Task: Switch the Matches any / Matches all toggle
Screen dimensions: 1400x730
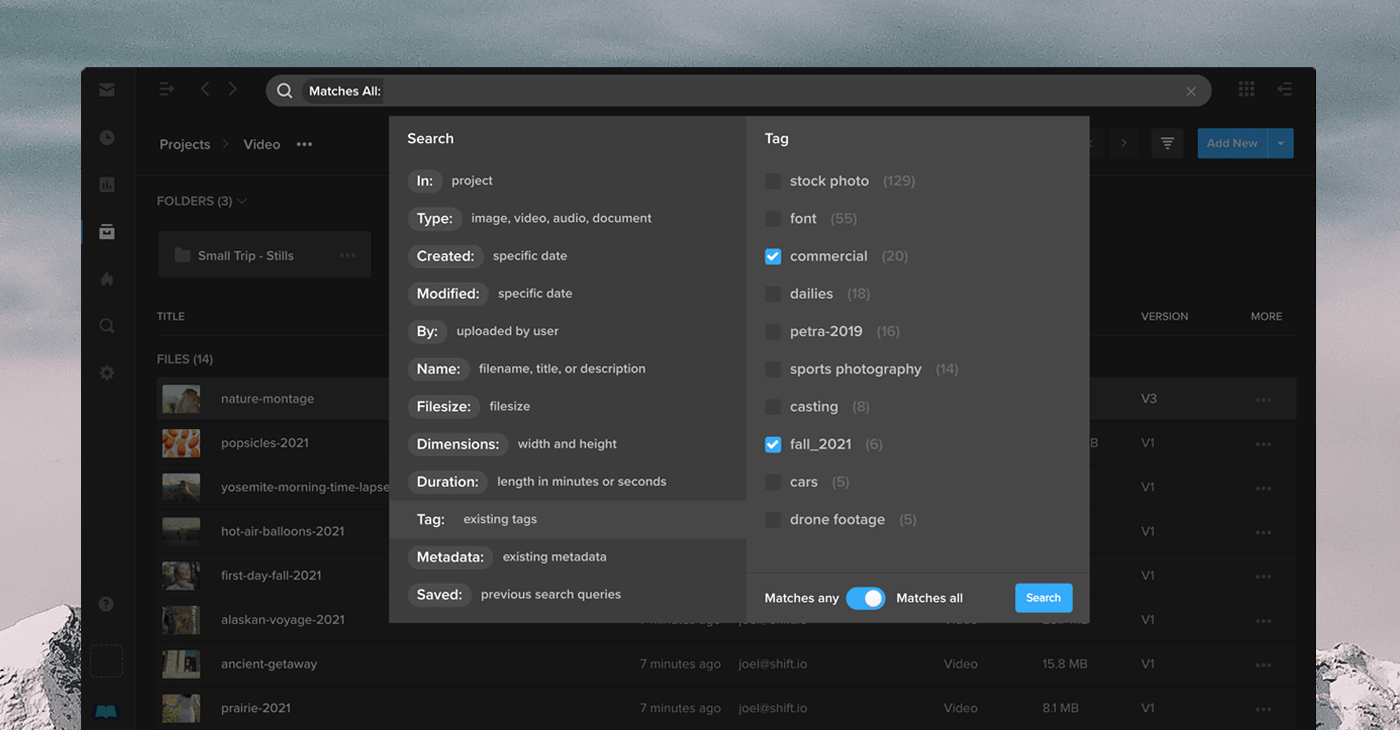Action: (x=866, y=598)
